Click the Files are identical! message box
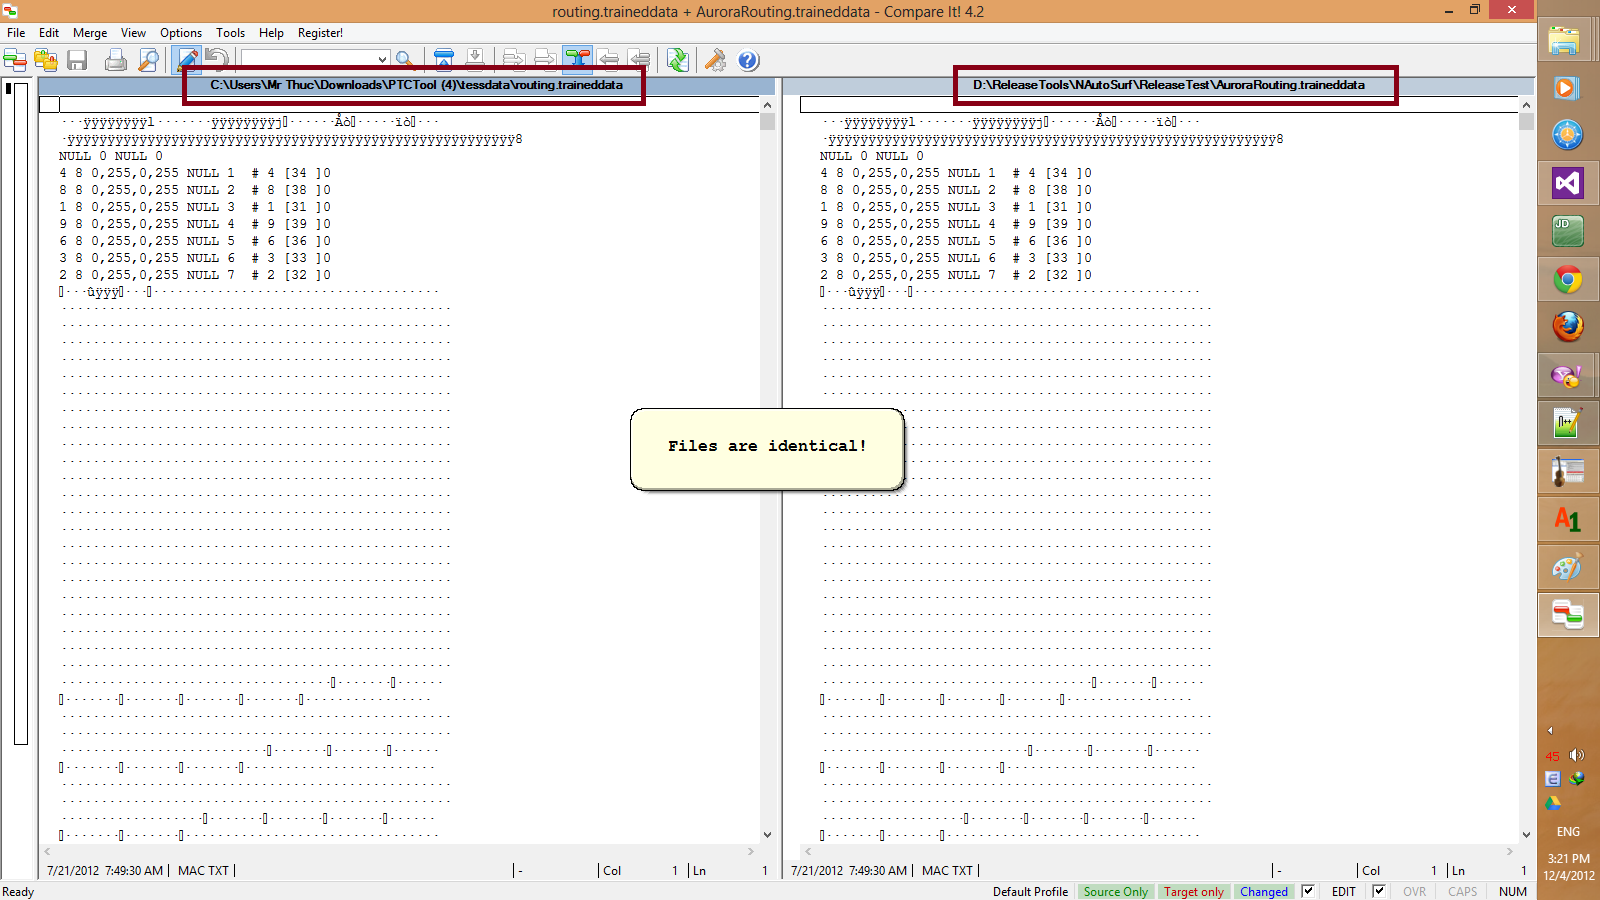This screenshot has width=1600, height=900. [x=767, y=448]
